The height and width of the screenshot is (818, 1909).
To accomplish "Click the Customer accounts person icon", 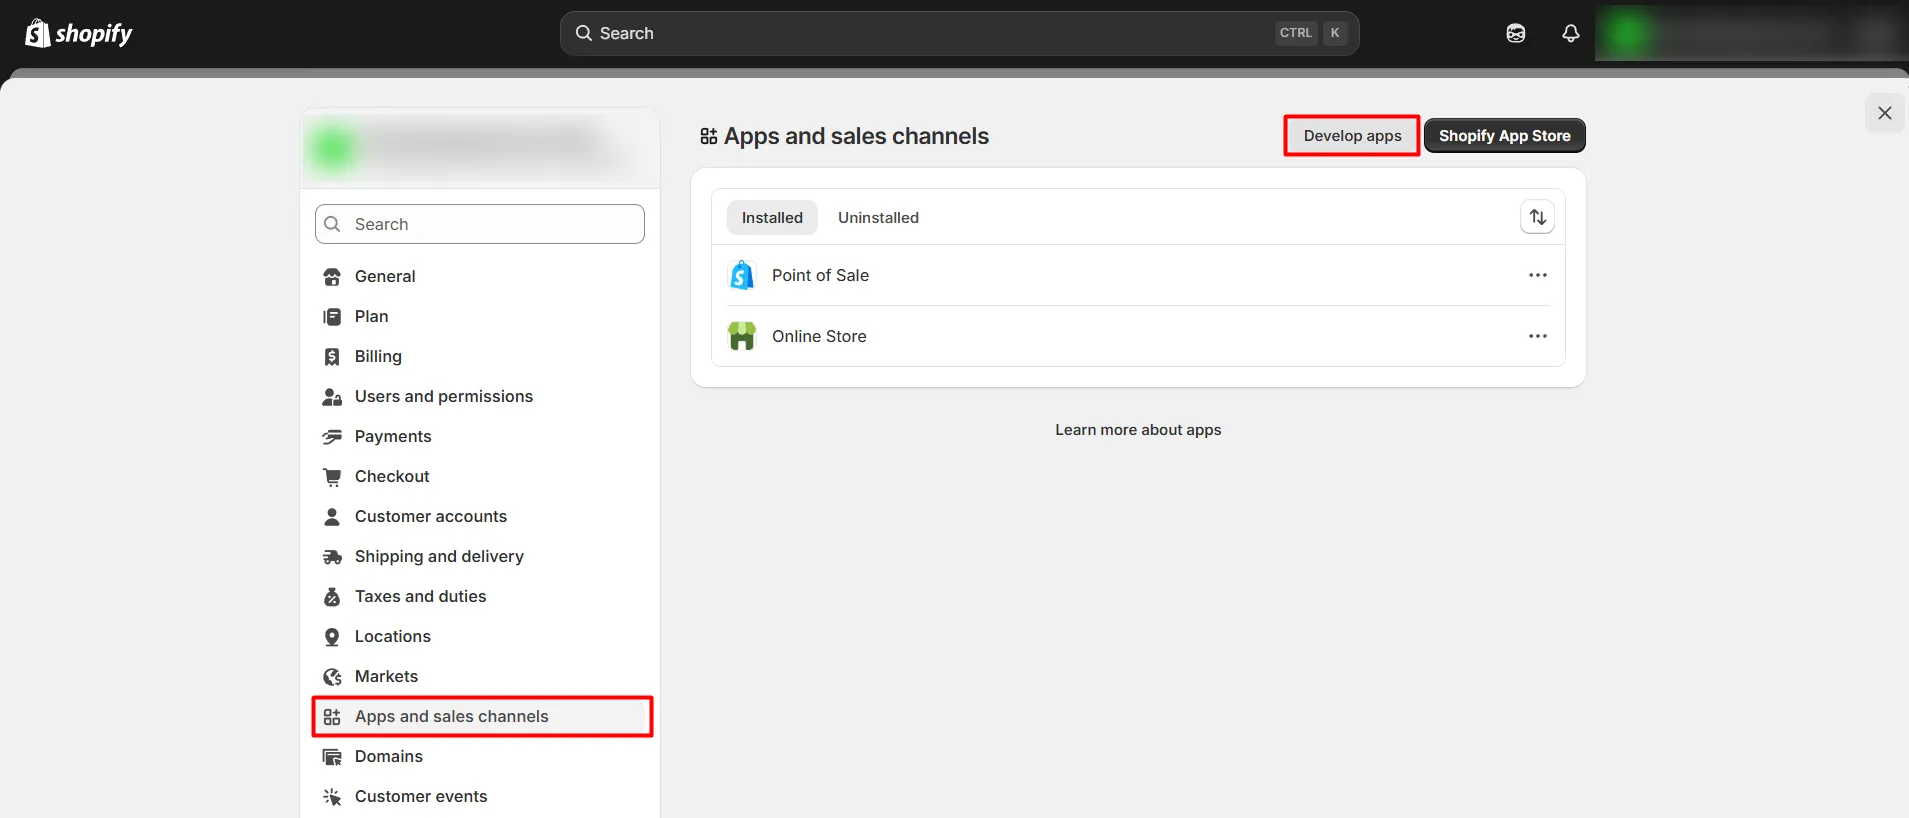I will point(332,517).
